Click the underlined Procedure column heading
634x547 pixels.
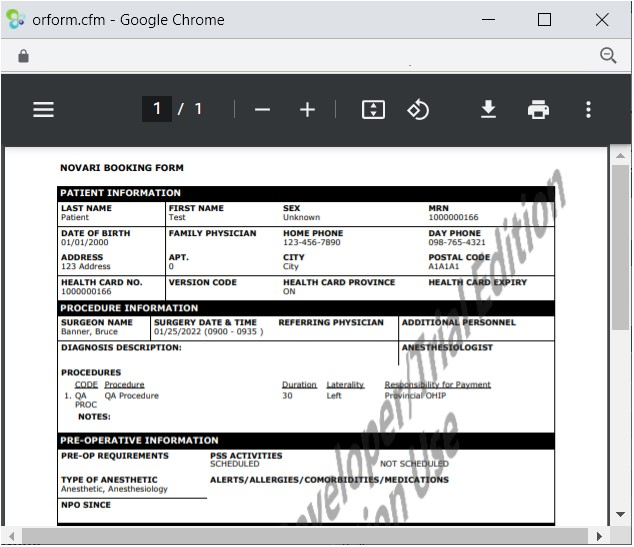(x=124, y=385)
